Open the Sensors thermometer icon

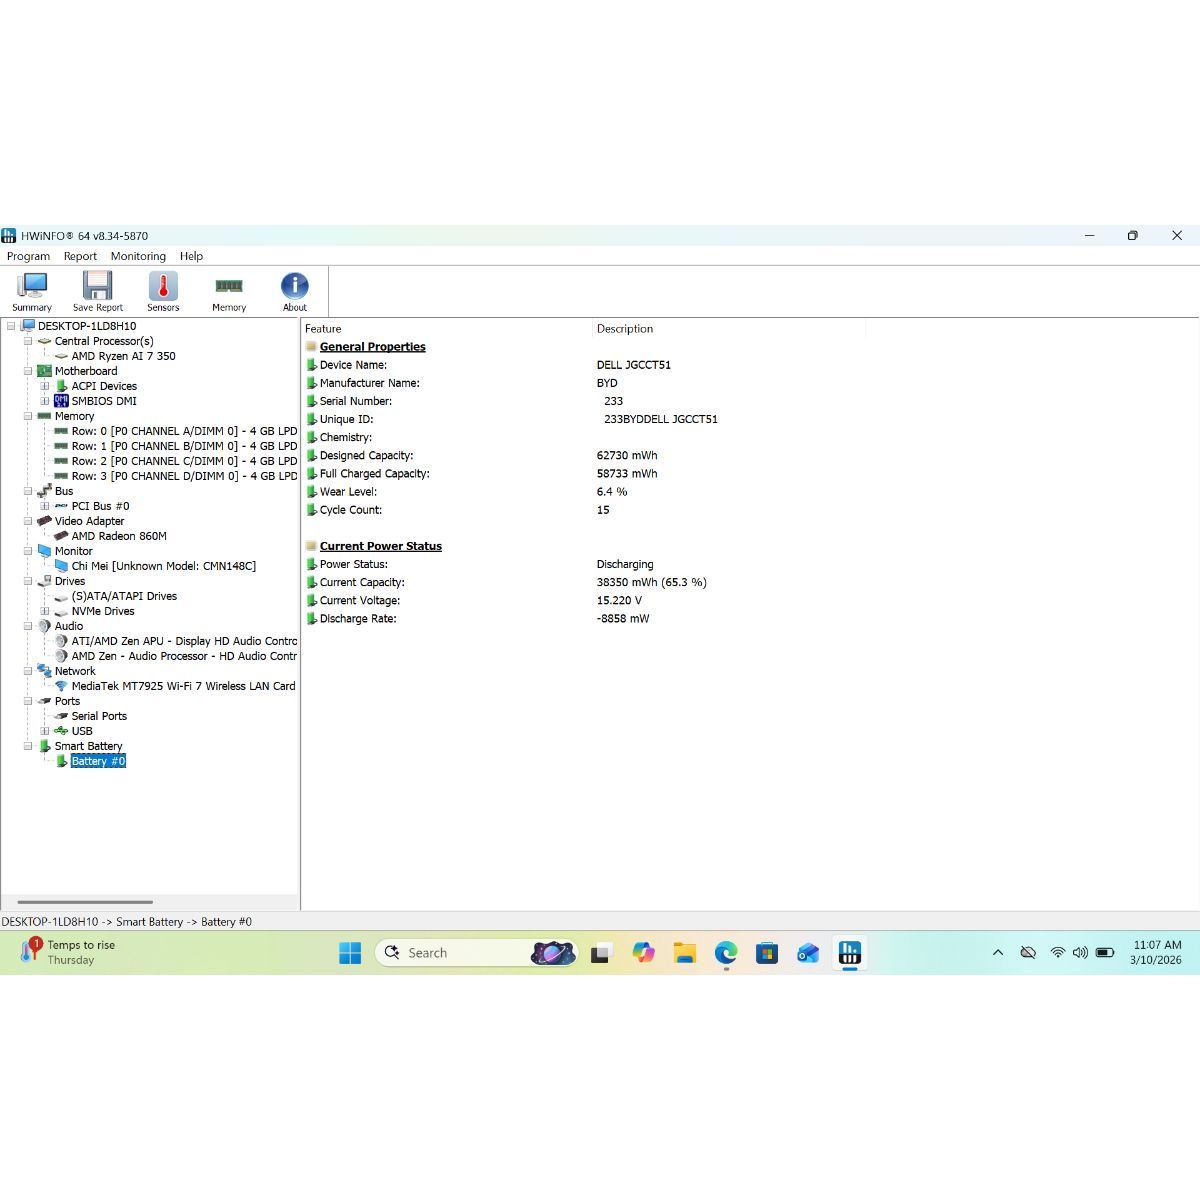click(163, 291)
